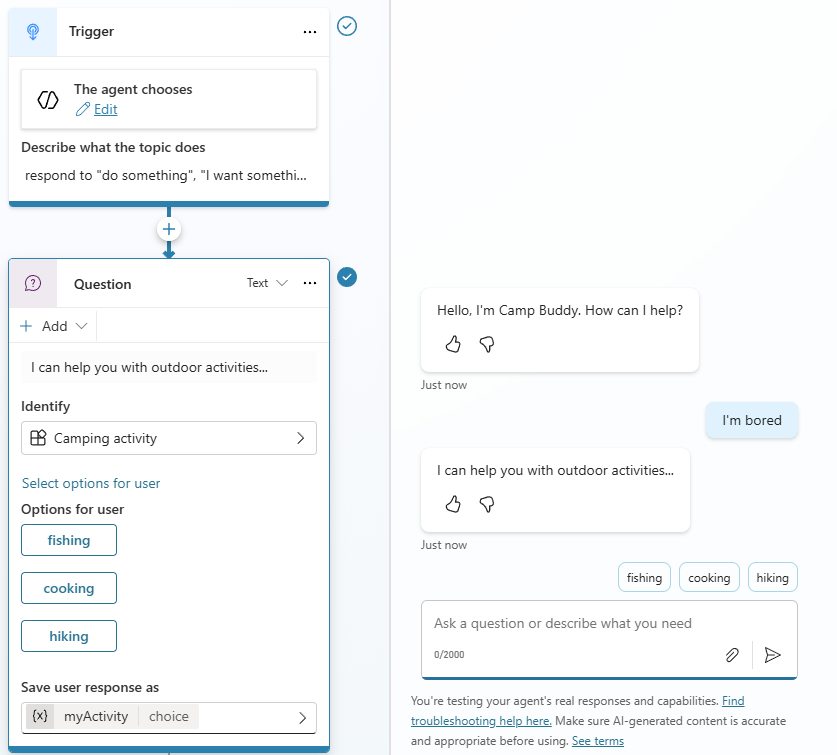Thumbs down the outdoor activities response
This screenshot has width=837, height=755.
(x=487, y=504)
